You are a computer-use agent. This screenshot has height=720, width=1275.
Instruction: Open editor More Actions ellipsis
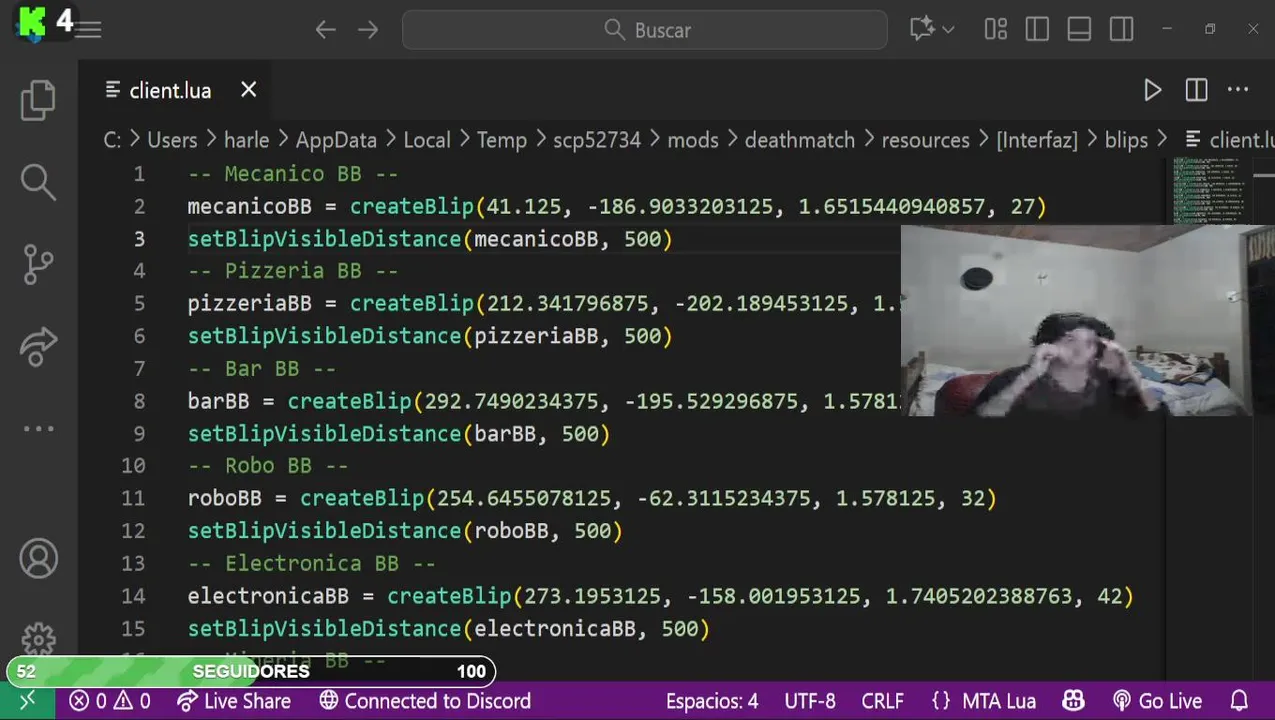(1238, 90)
